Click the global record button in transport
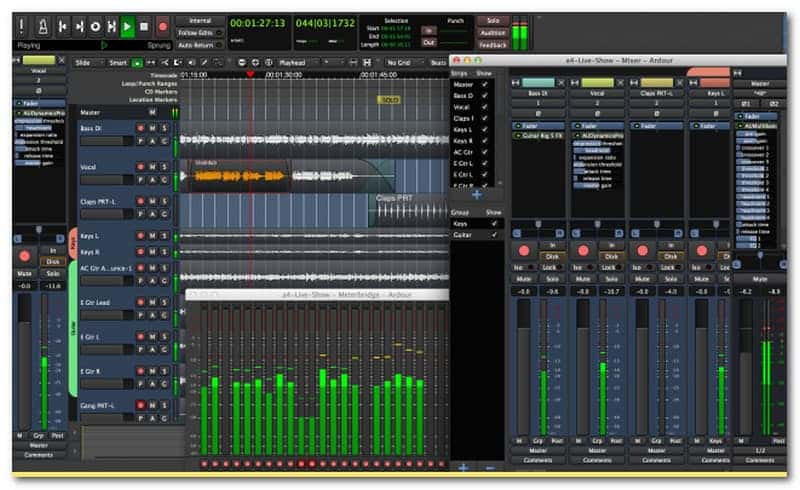Viewport: 800px width, 490px height. click(163, 26)
